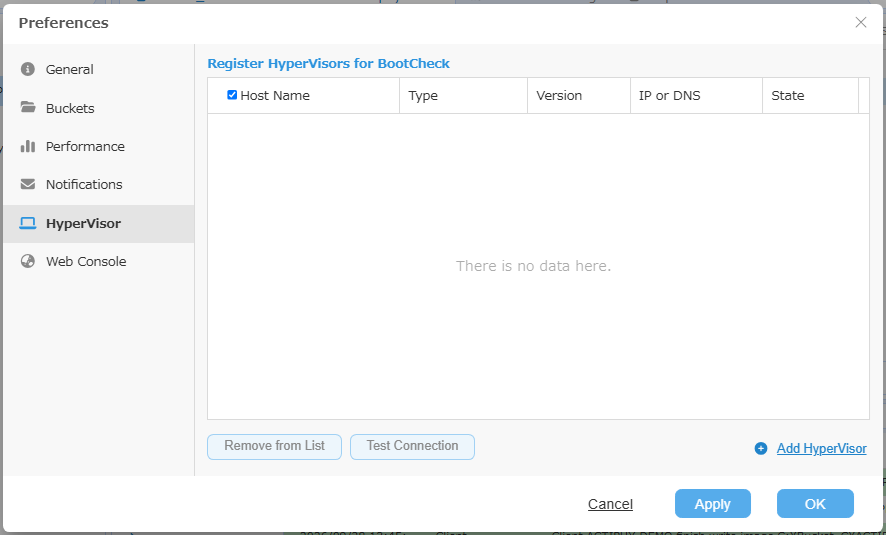Click the plus icon beside Add HyperVisor

coord(761,449)
